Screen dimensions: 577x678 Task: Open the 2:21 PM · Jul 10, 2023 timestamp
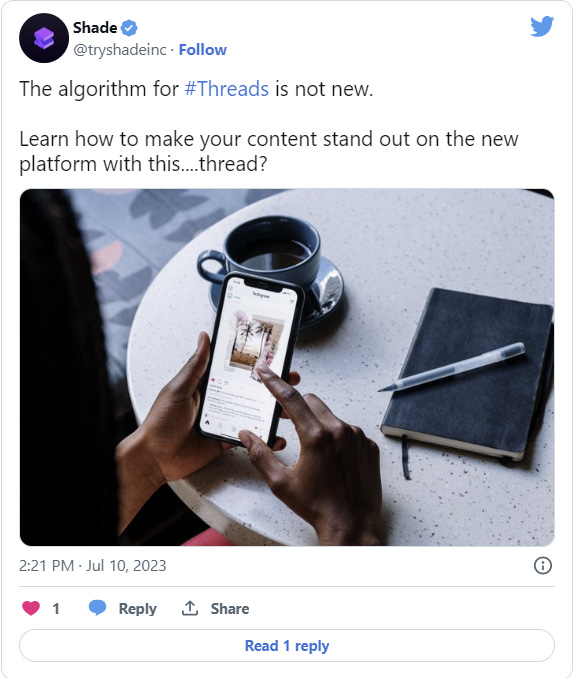coord(93,566)
